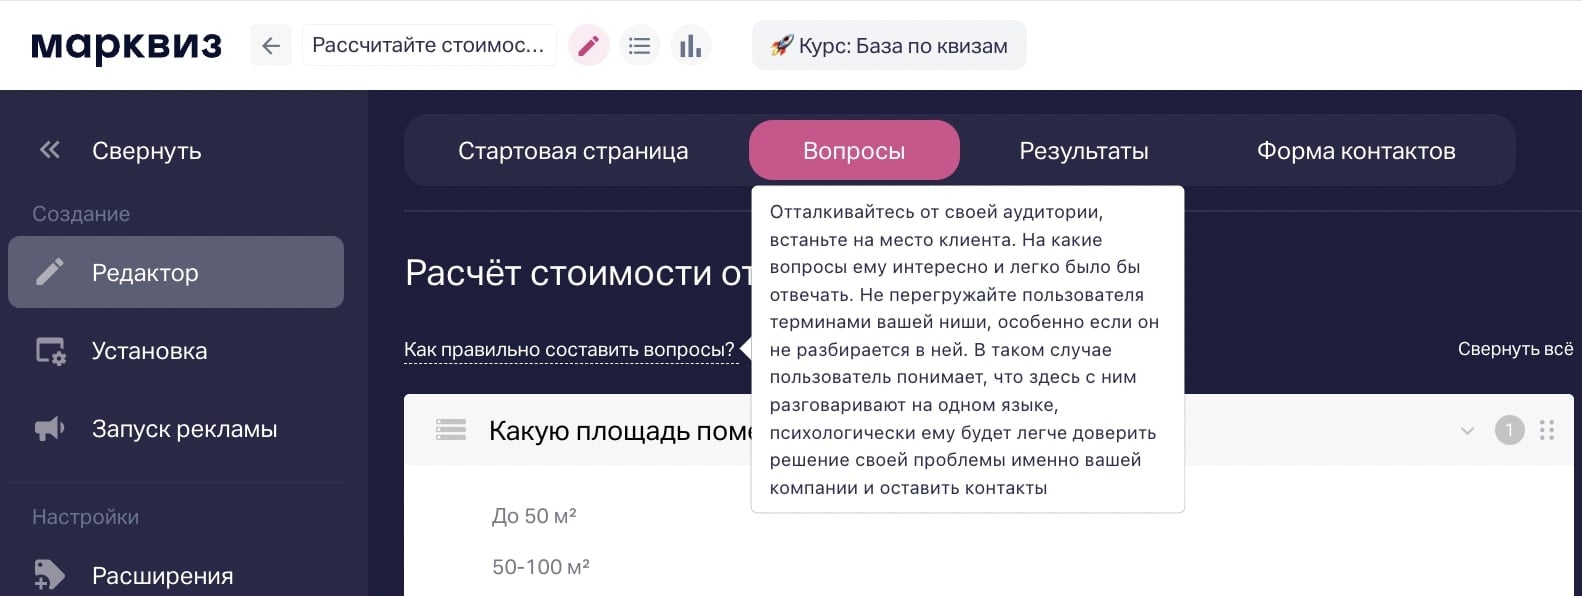The image size is (1582, 596).
Task: Click the megaphone icon for Запуск рекламы
Action: tap(48, 428)
